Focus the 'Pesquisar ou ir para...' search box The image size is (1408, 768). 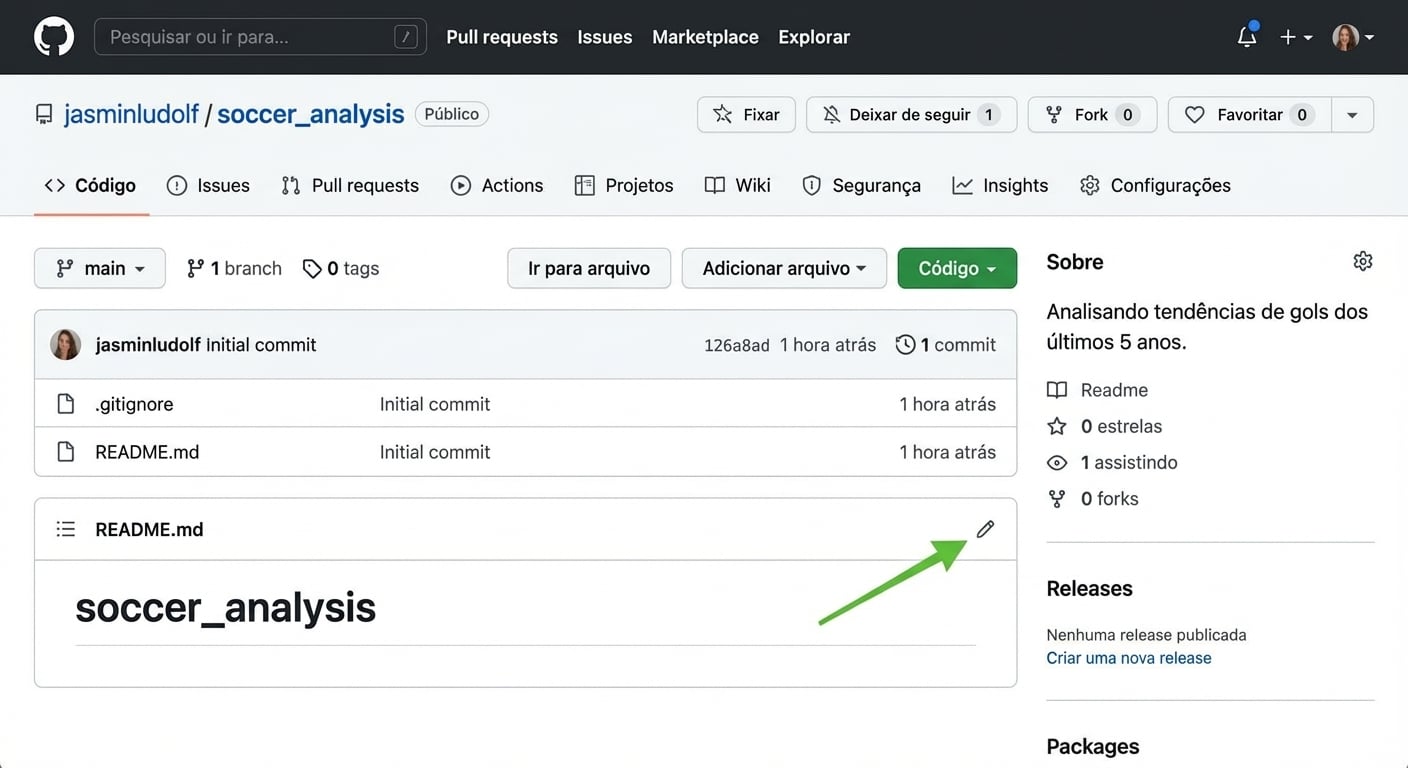coord(260,37)
